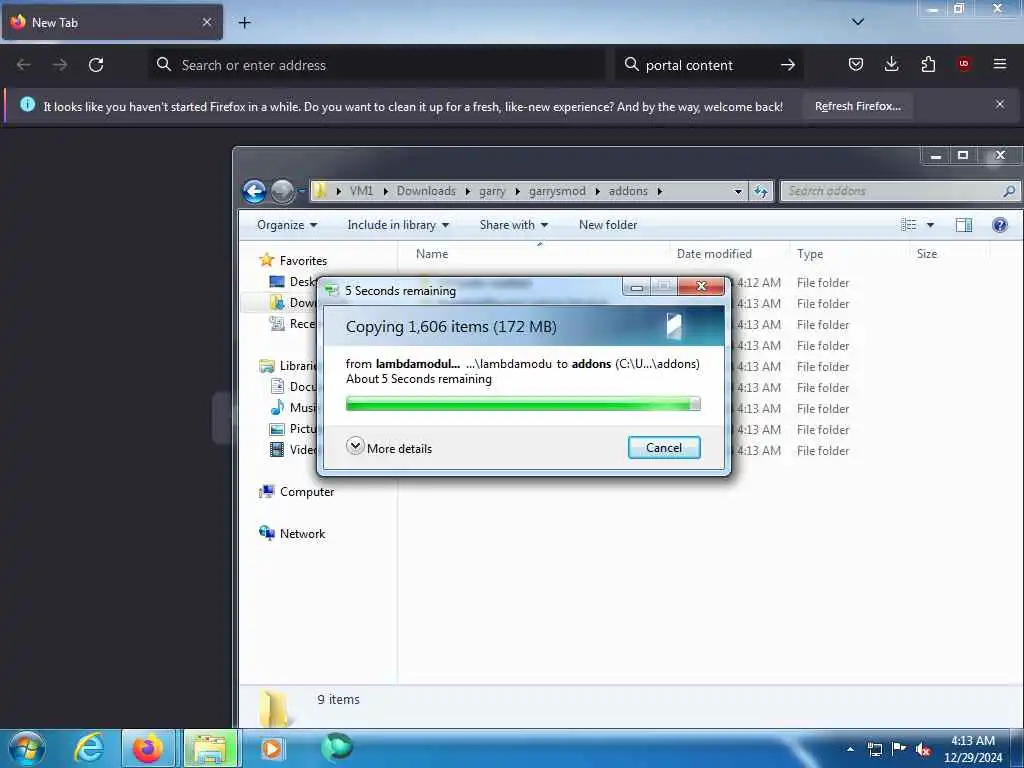The image size is (1024, 768).
Task: Click the Explorer refresh button
Action: click(x=761, y=191)
